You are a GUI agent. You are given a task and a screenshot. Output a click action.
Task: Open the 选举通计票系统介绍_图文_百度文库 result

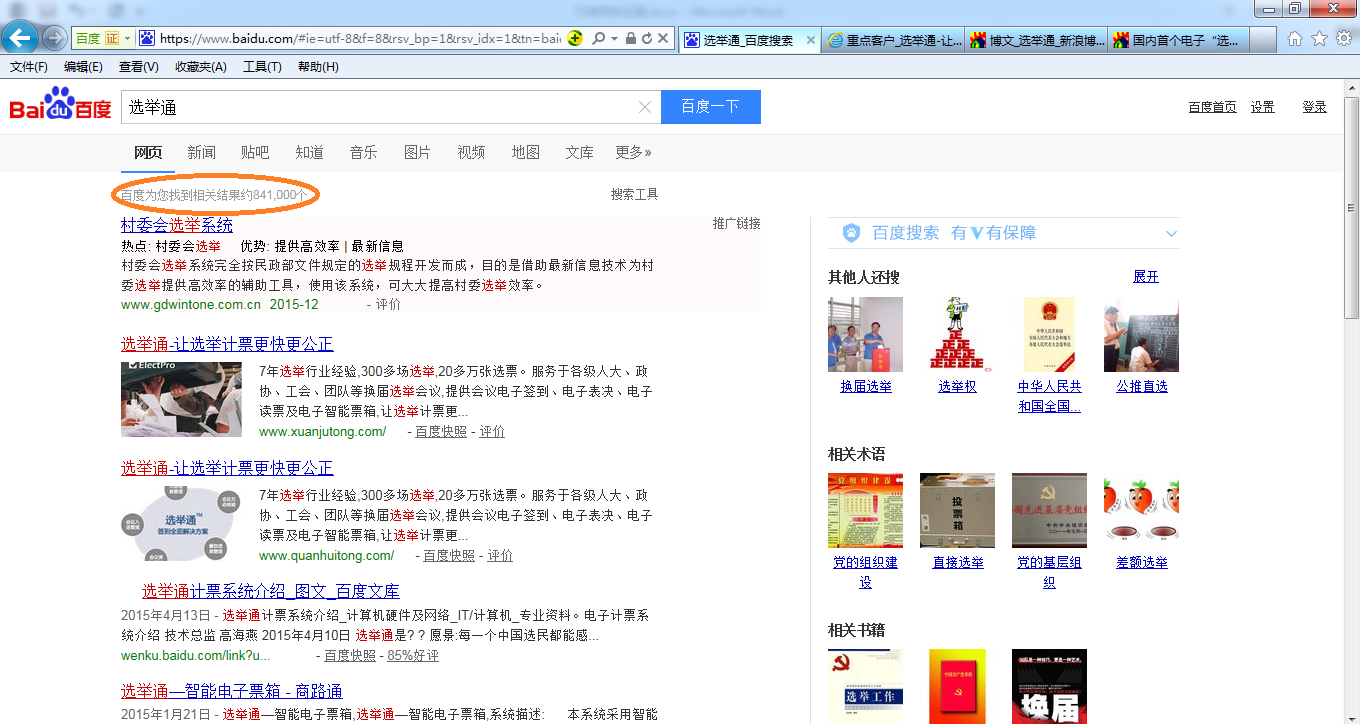coord(270,591)
